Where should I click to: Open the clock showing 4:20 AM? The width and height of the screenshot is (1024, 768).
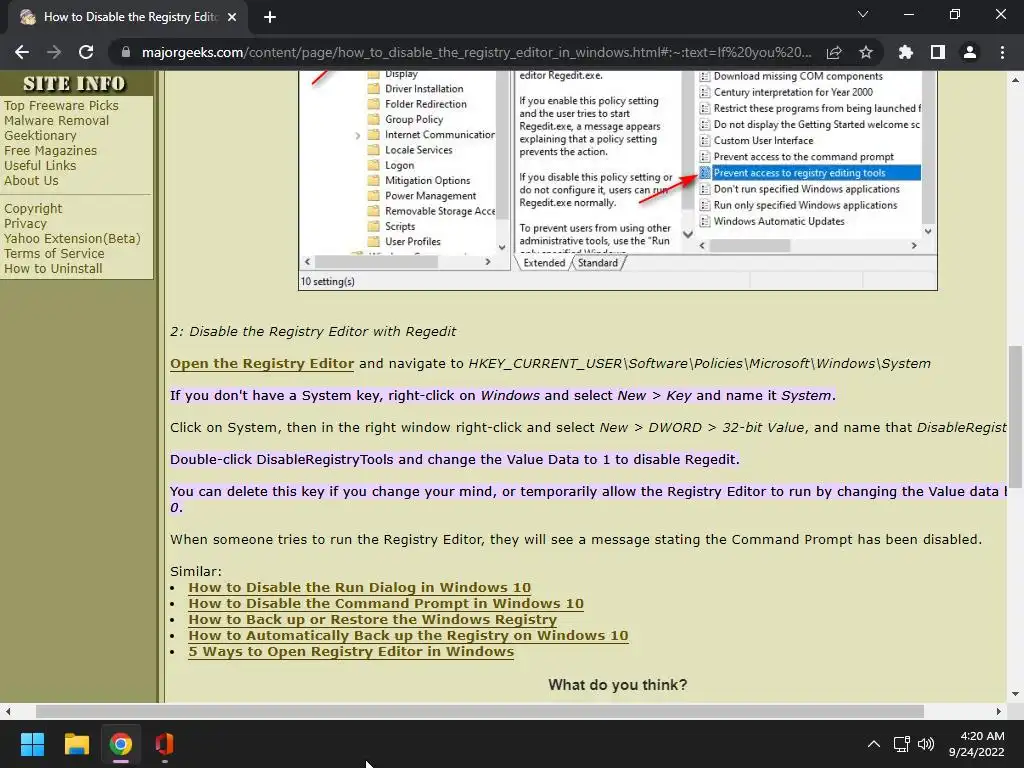tap(976, 744)
